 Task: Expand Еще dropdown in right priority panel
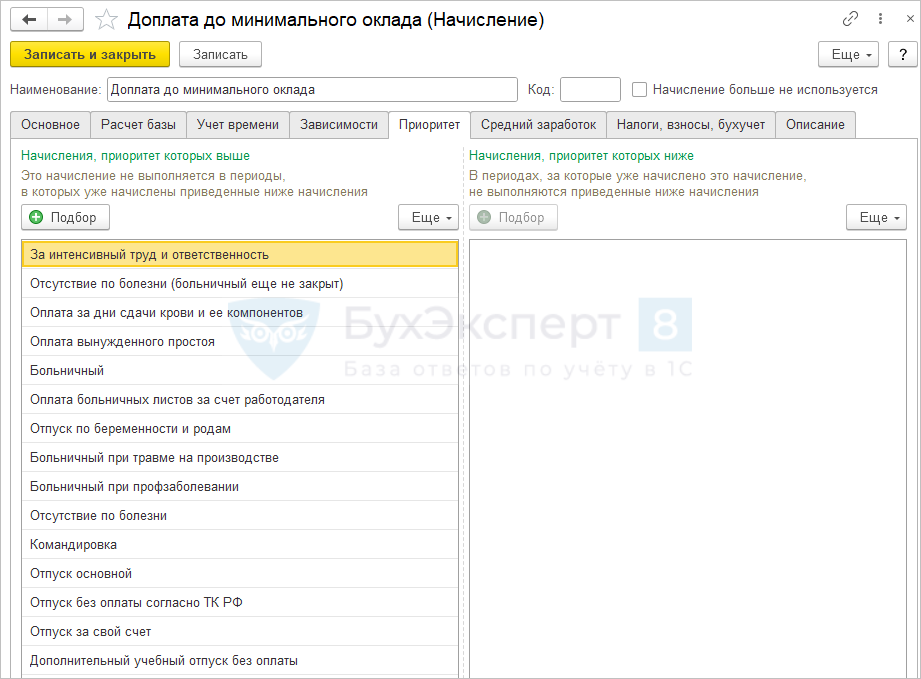[876, 217]
